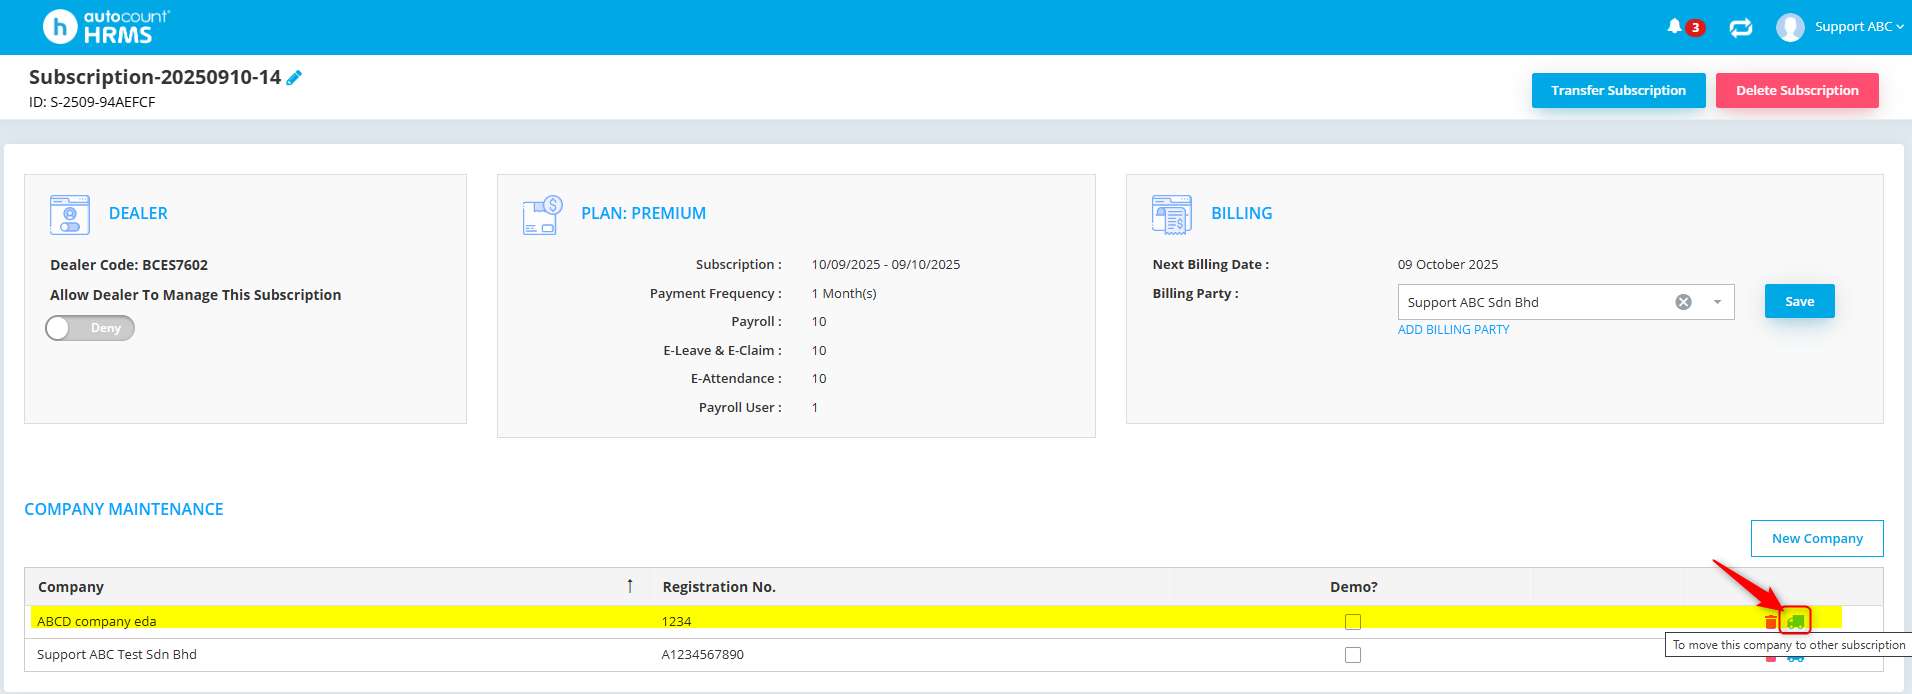Click the 1 Month(s) payment frequency value
The width and height of the screenshot is (1912, 694).
(844, 294)
